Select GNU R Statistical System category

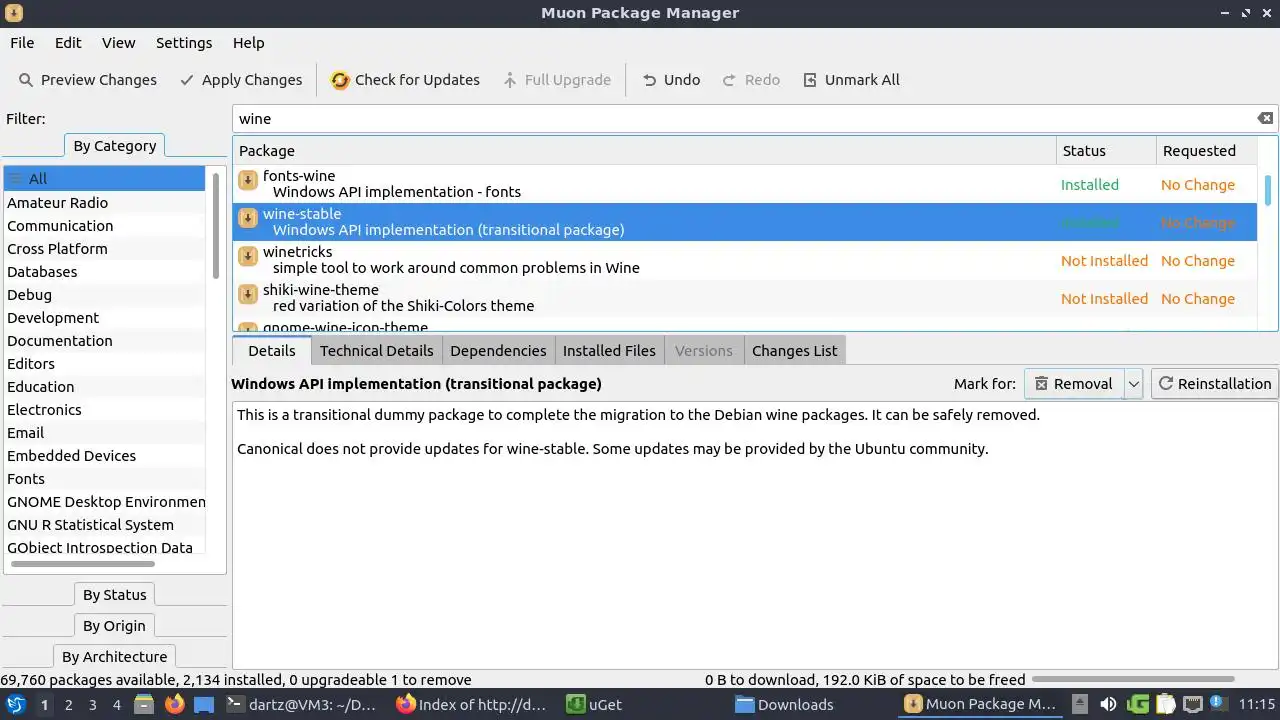click(104, 525)
